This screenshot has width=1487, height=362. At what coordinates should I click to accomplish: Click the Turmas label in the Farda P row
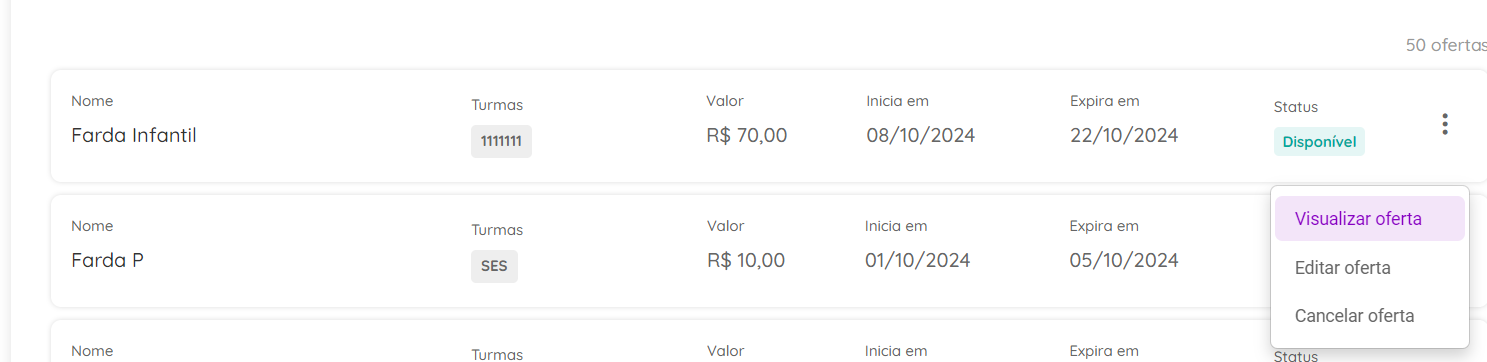(x=497, y=230)
